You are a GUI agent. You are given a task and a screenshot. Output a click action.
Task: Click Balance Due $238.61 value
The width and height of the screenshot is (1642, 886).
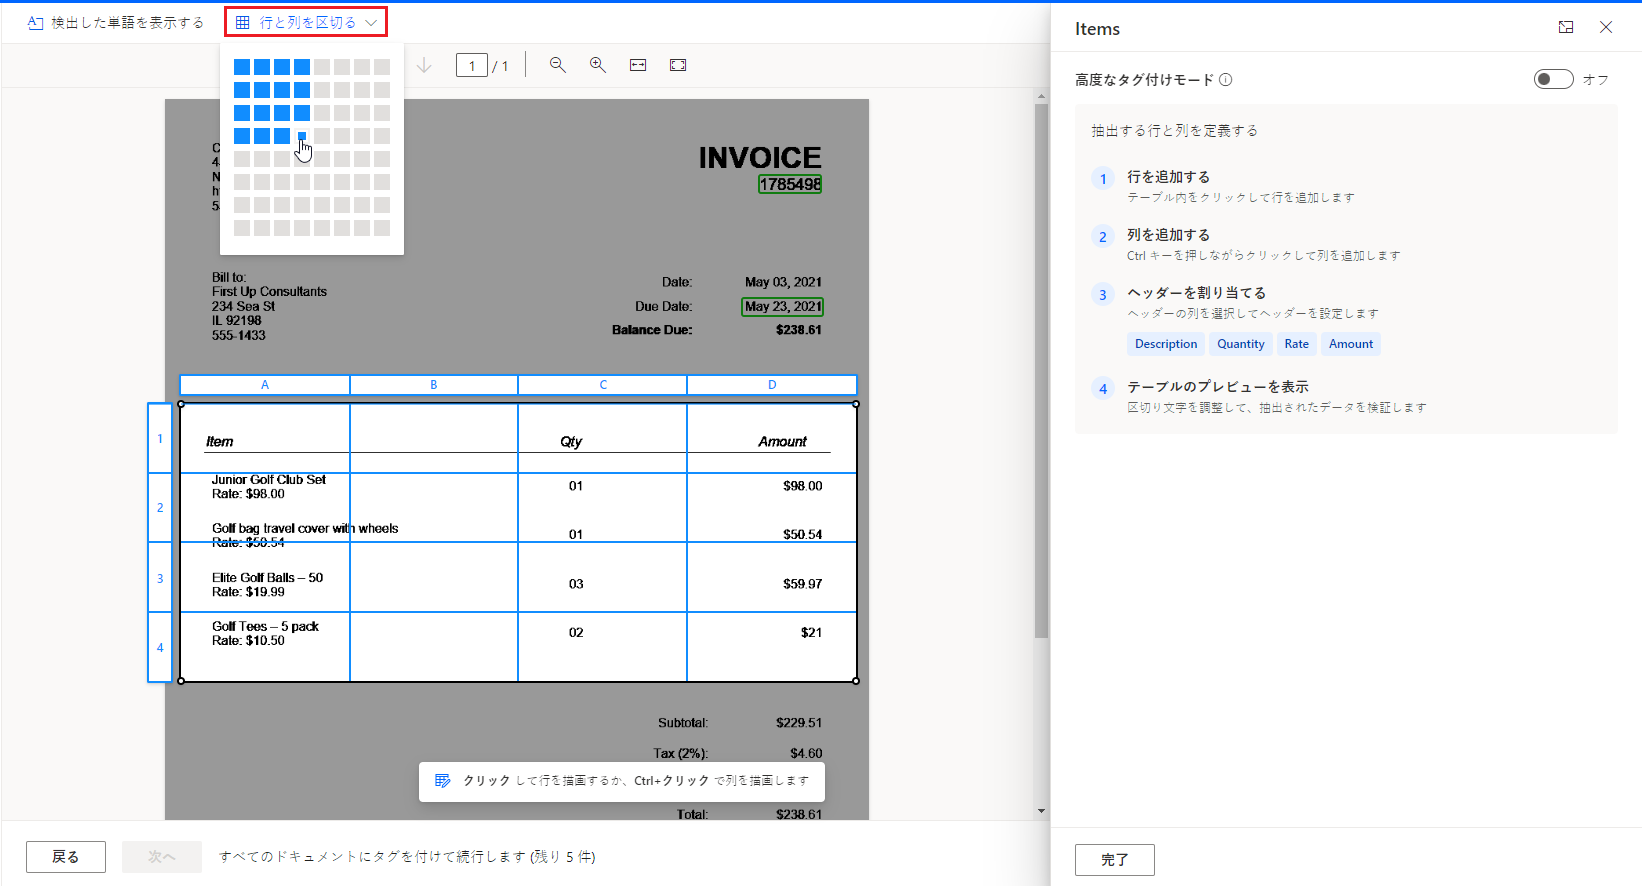(798, 330)
